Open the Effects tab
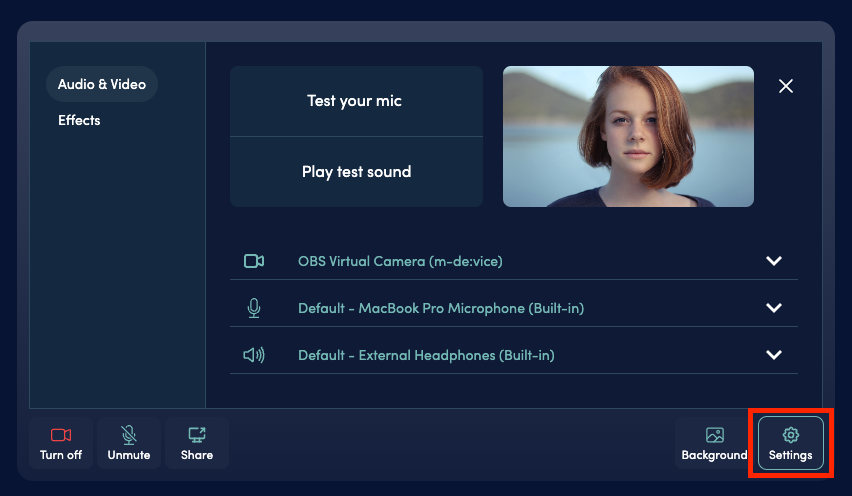The width and height of the screenshot is (852, 496). (79, 120)
